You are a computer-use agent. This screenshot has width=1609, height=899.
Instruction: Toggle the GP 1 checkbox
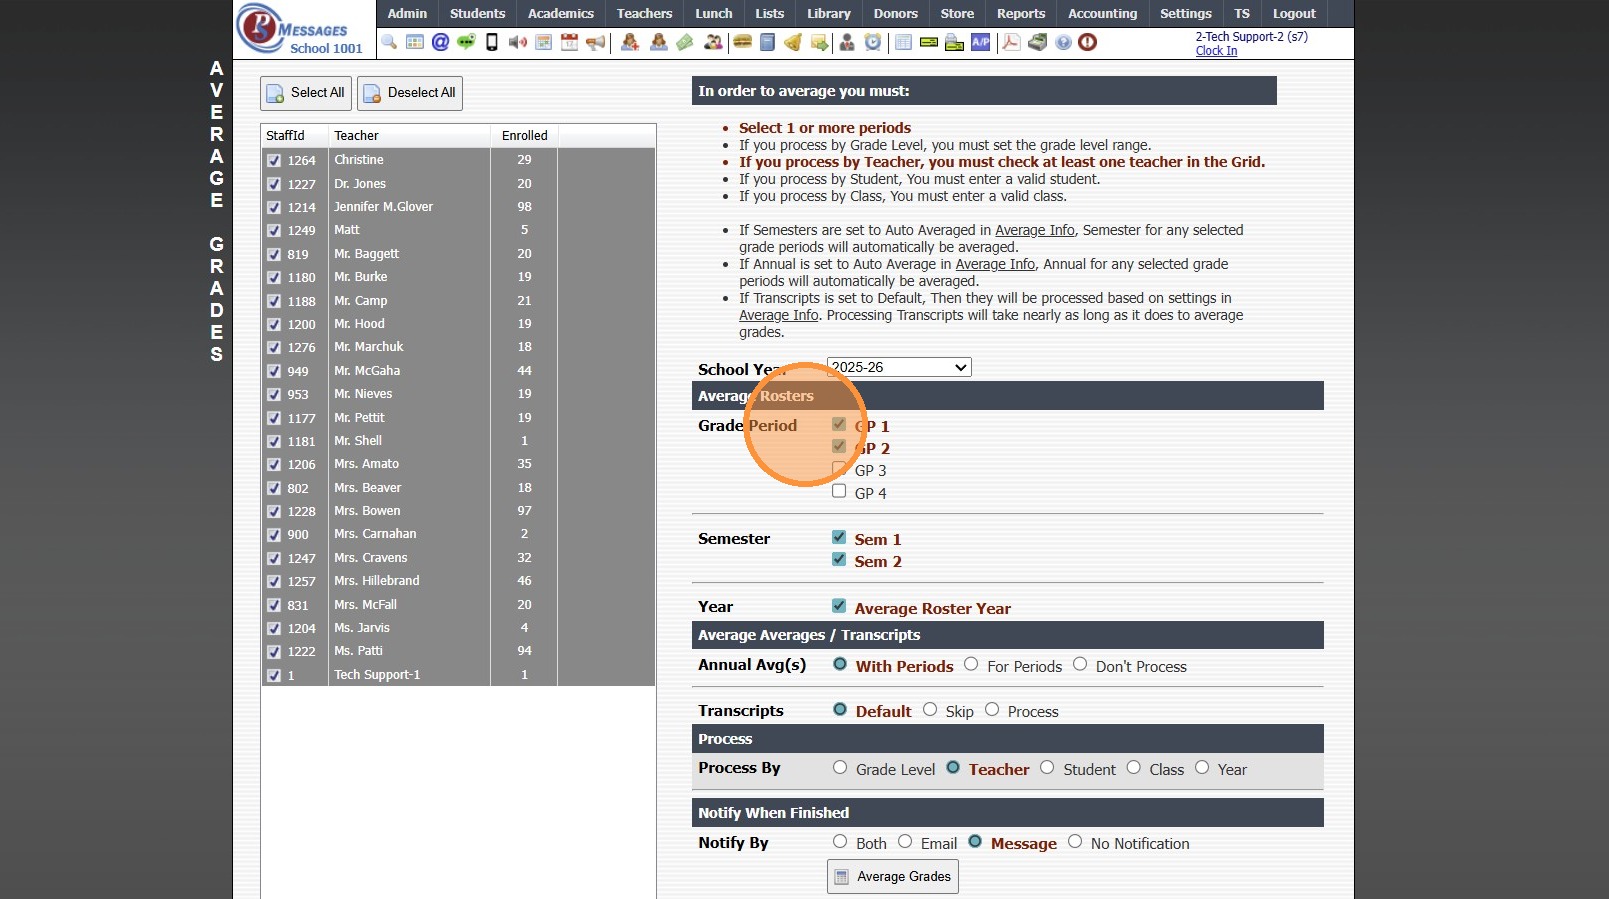point(839,424)
